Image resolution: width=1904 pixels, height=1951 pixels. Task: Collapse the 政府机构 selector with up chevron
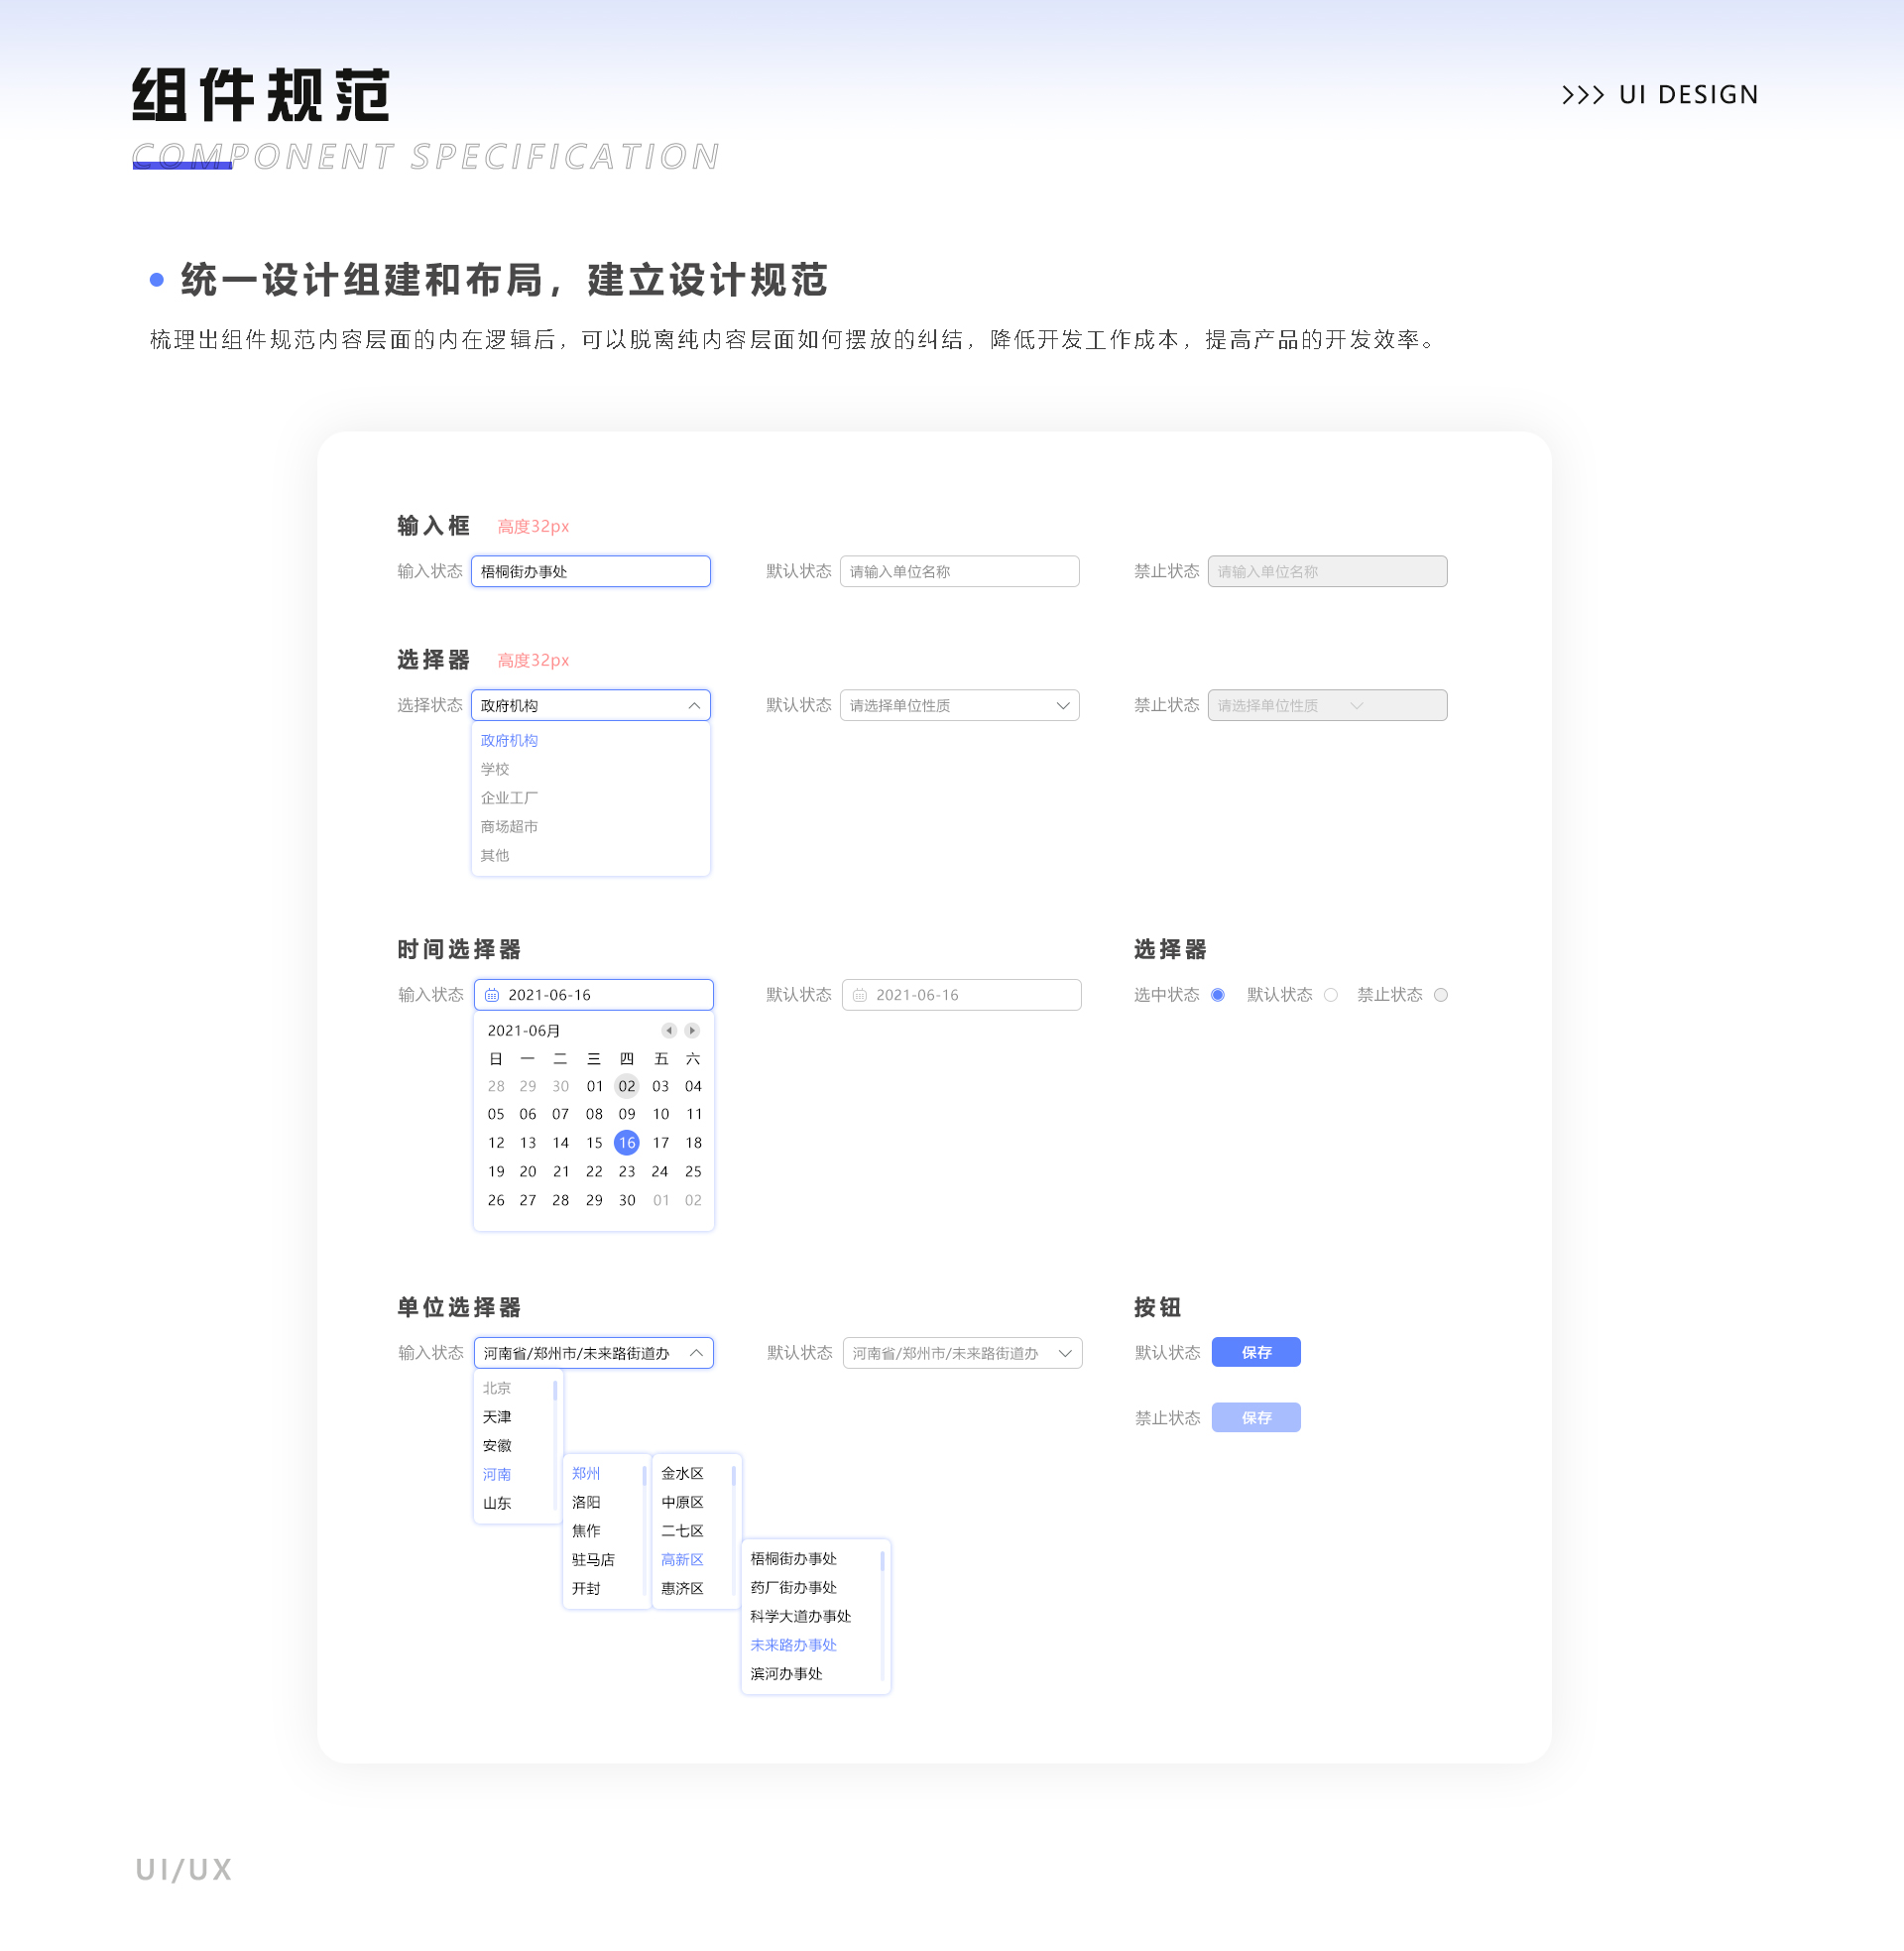click(x=694, y=705)
